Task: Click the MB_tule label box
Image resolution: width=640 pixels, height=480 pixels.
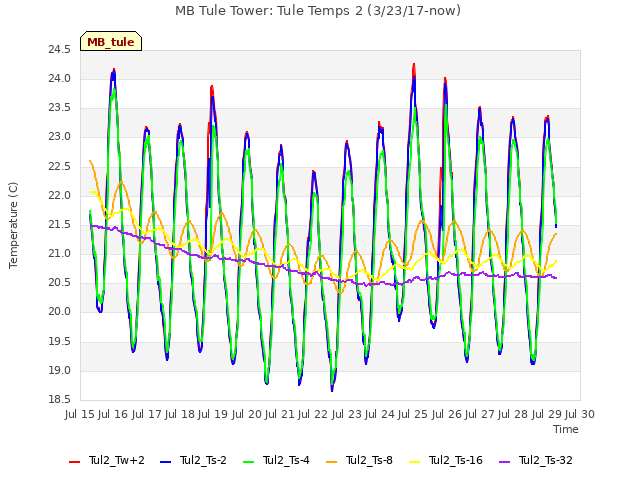Action: pos(111,41)
